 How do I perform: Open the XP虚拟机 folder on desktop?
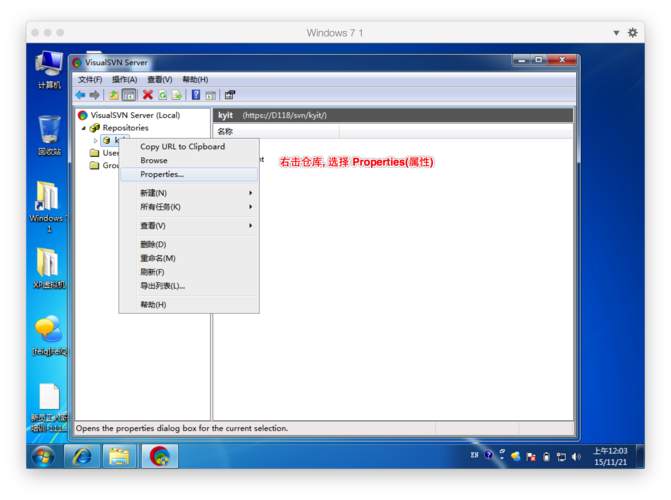(48, 268)
